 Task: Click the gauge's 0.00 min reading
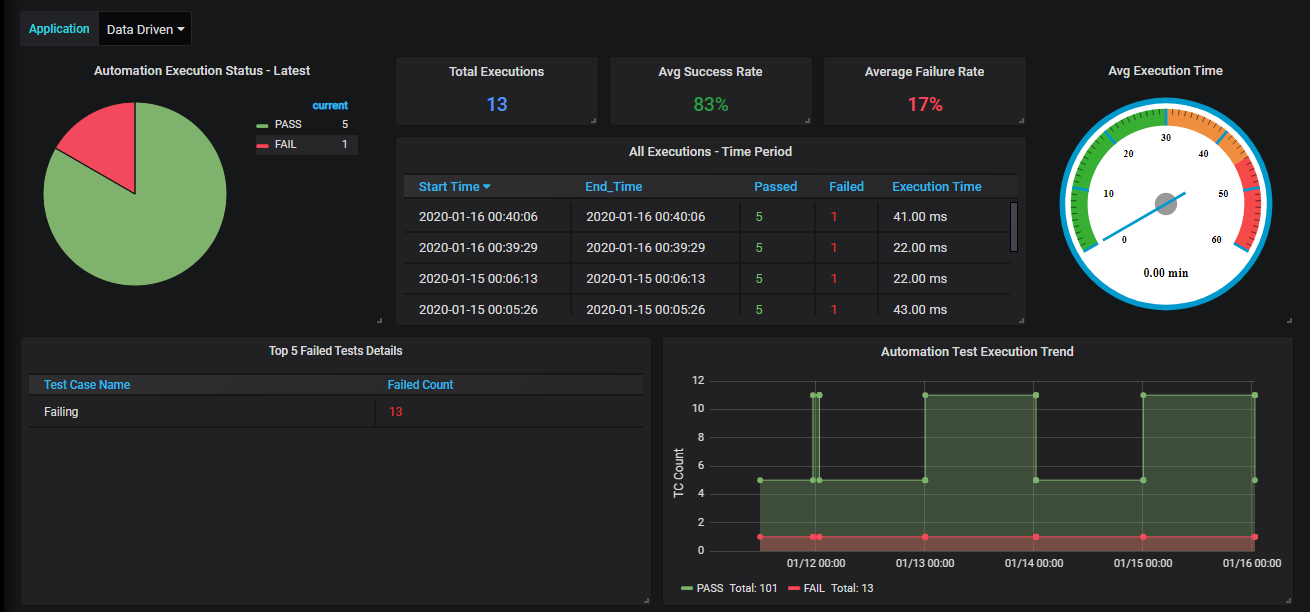[1166, 272]
